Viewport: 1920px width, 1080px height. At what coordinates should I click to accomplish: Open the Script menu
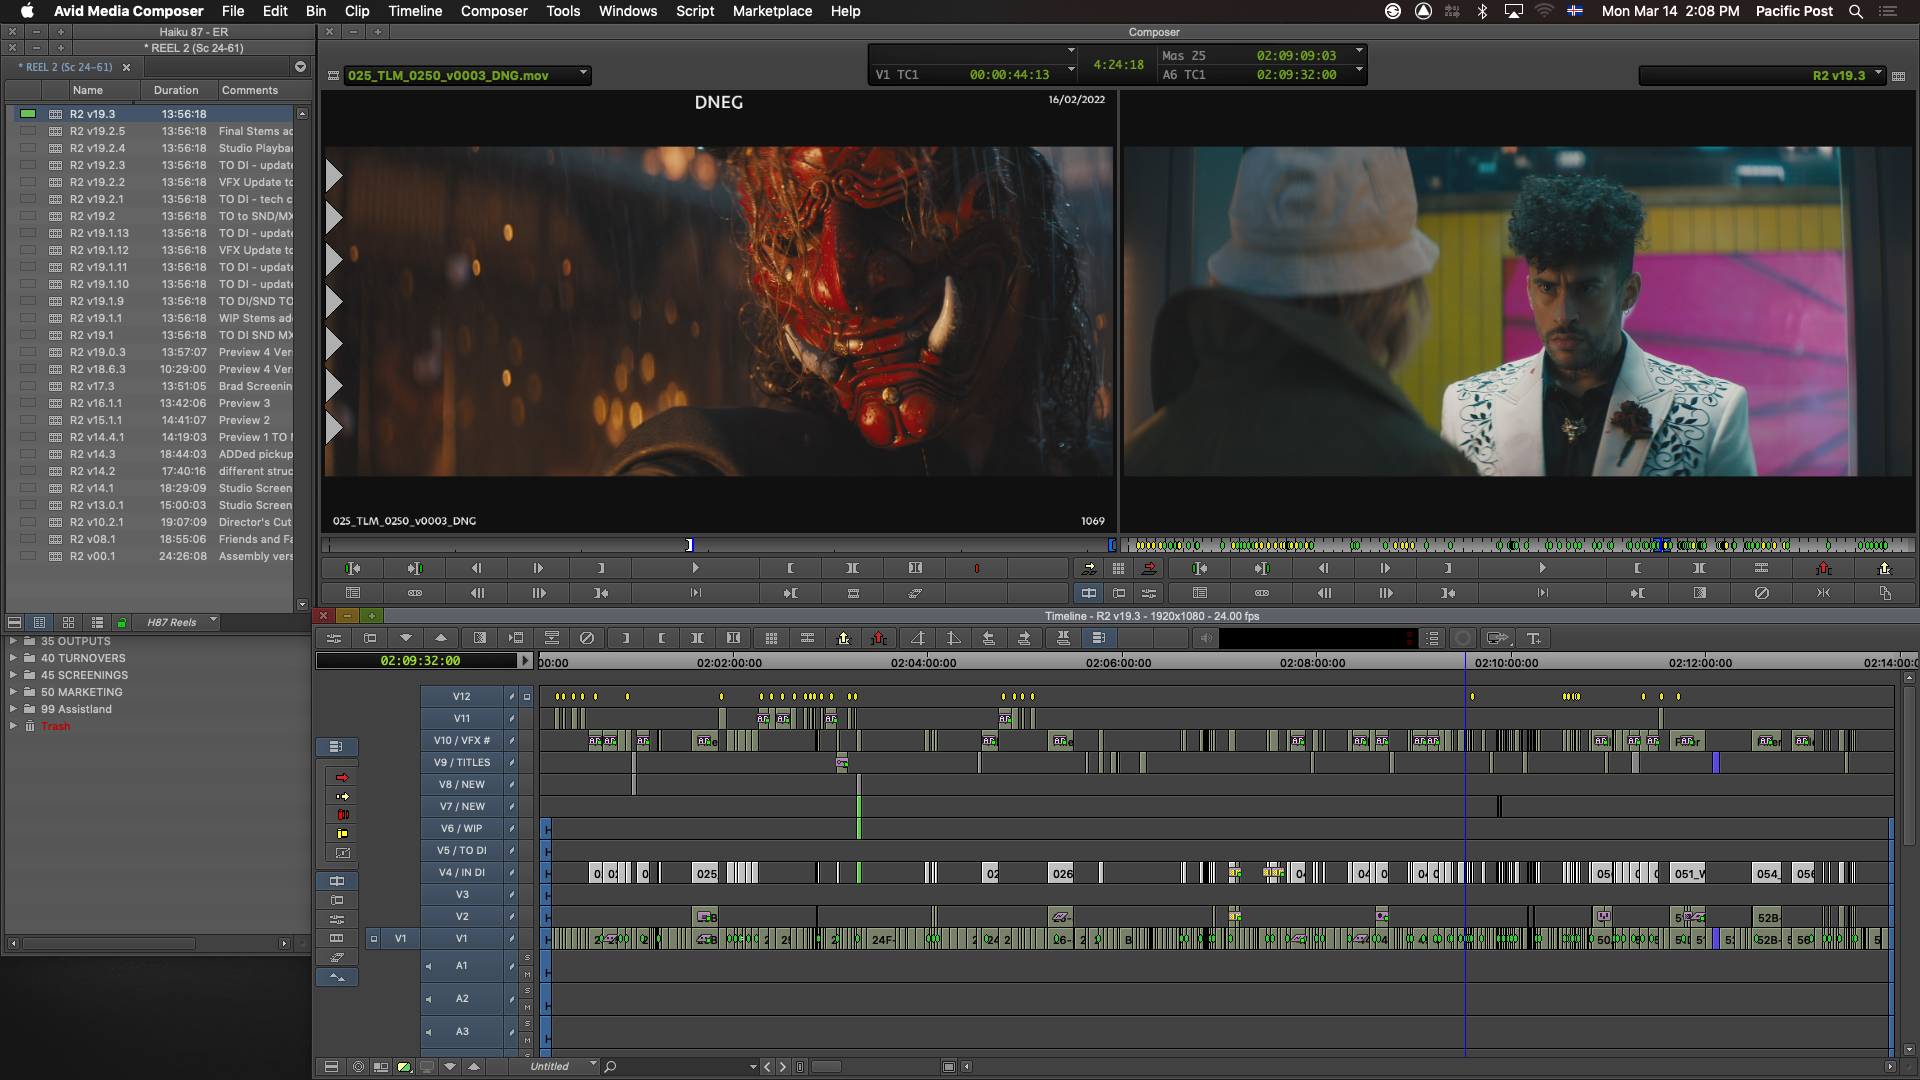[695, 11]
